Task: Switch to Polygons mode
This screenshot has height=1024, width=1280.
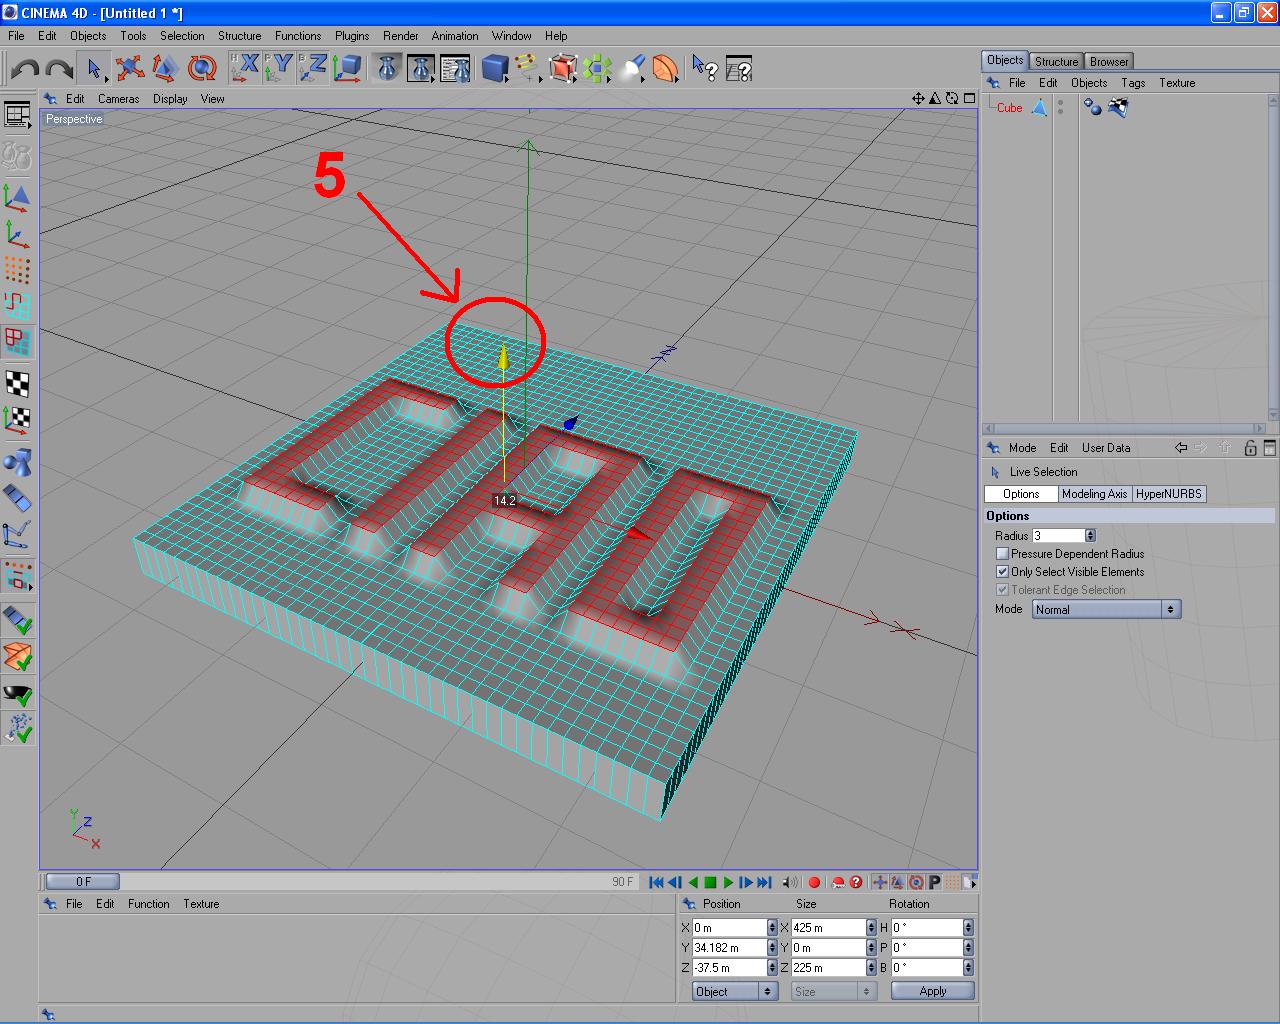Action: [17, 343]
